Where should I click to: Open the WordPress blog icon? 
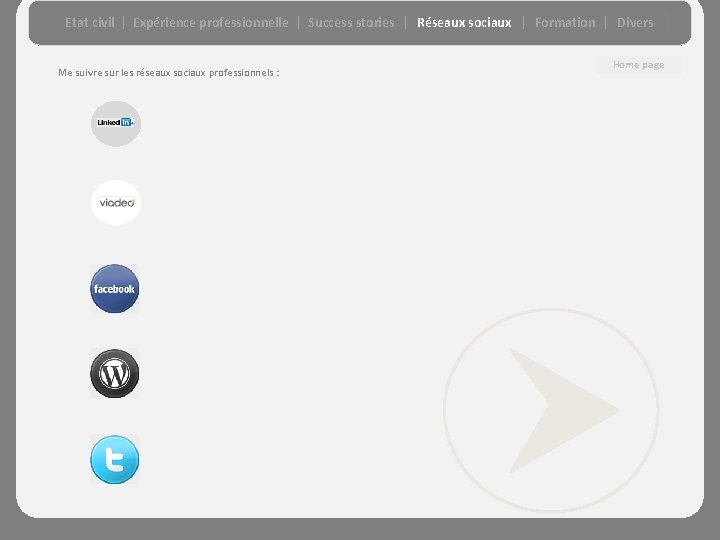[114, 373]
